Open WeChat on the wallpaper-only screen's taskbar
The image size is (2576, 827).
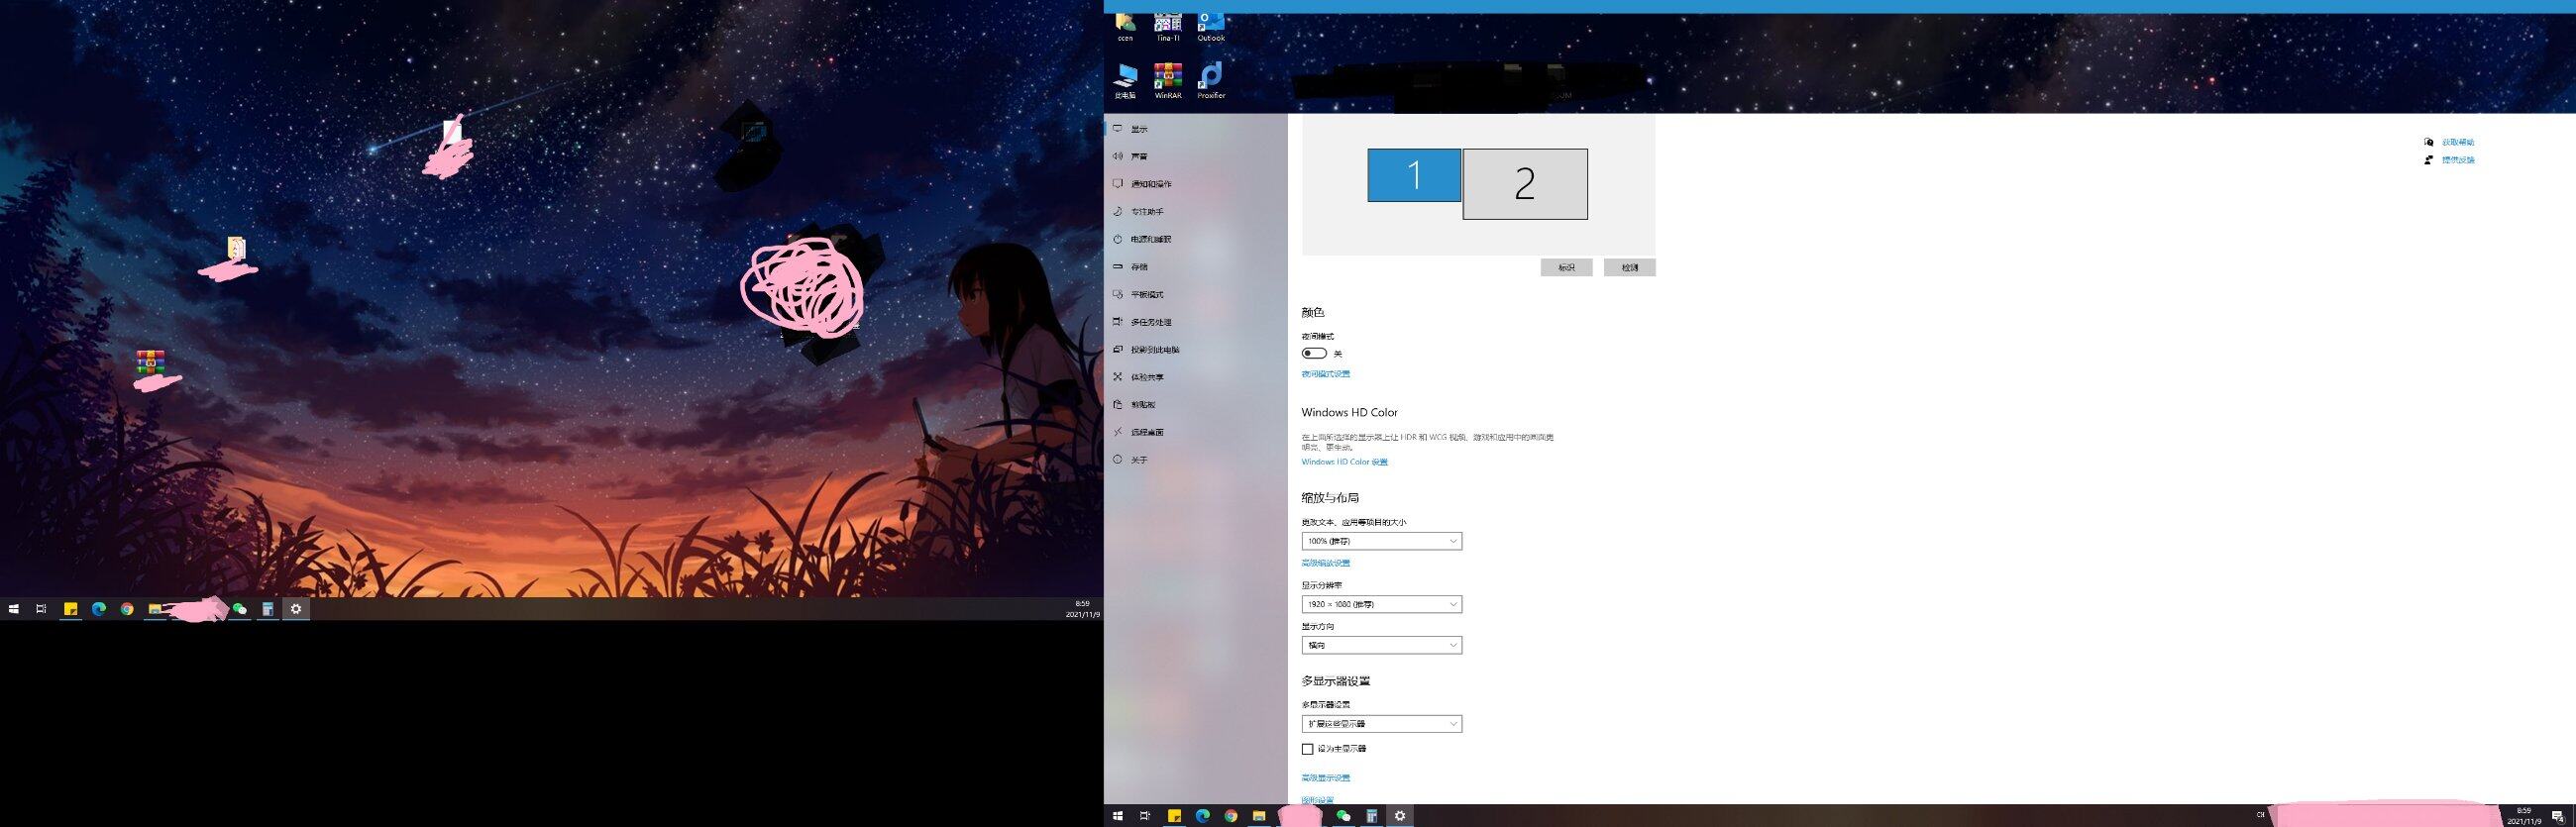[x=239, y=609]
